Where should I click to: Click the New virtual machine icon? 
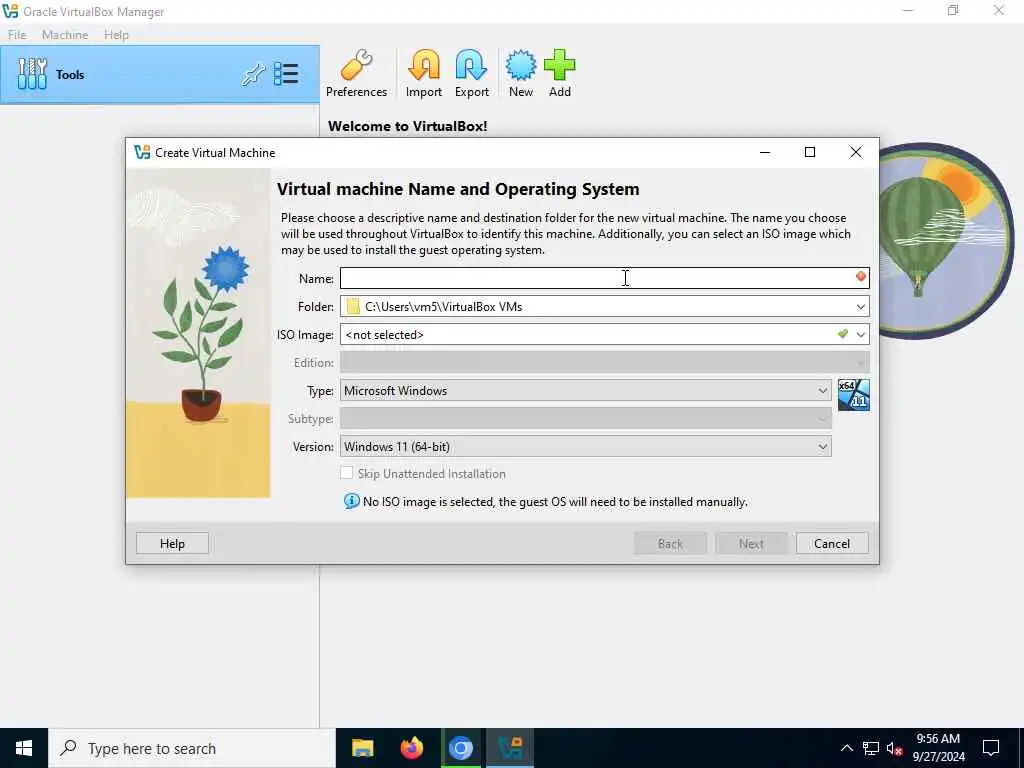coord(520,73)
